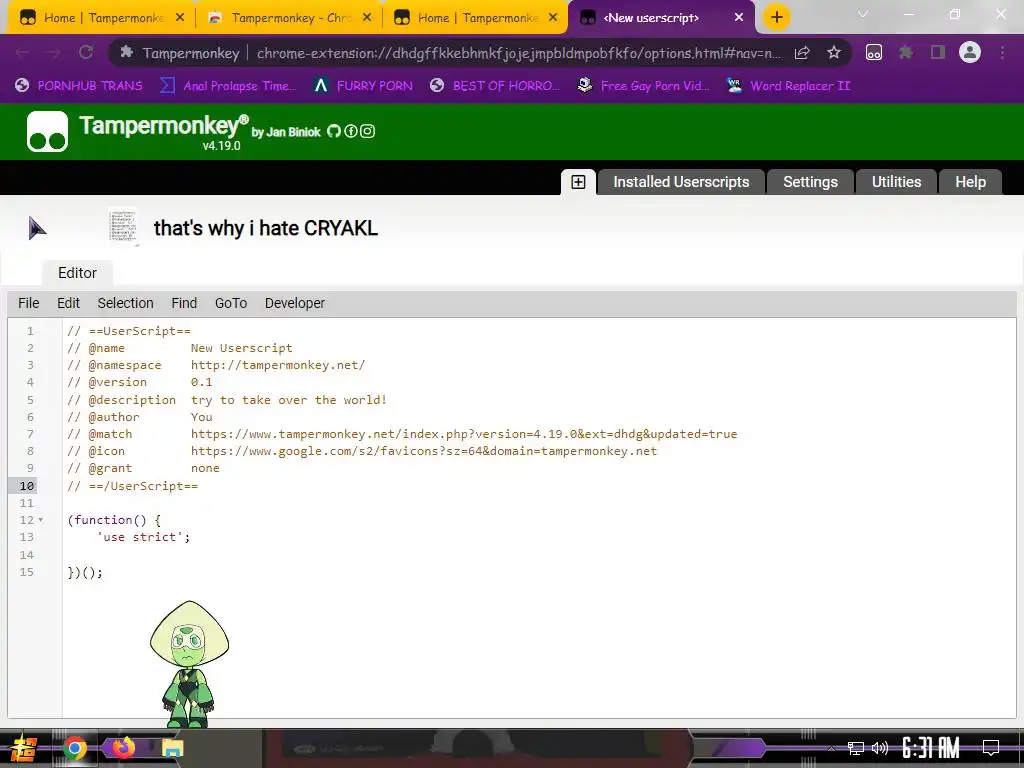The image size is (1024, 768).
Task: Click the share page icon in address bar
Action: tap(802, 53)
